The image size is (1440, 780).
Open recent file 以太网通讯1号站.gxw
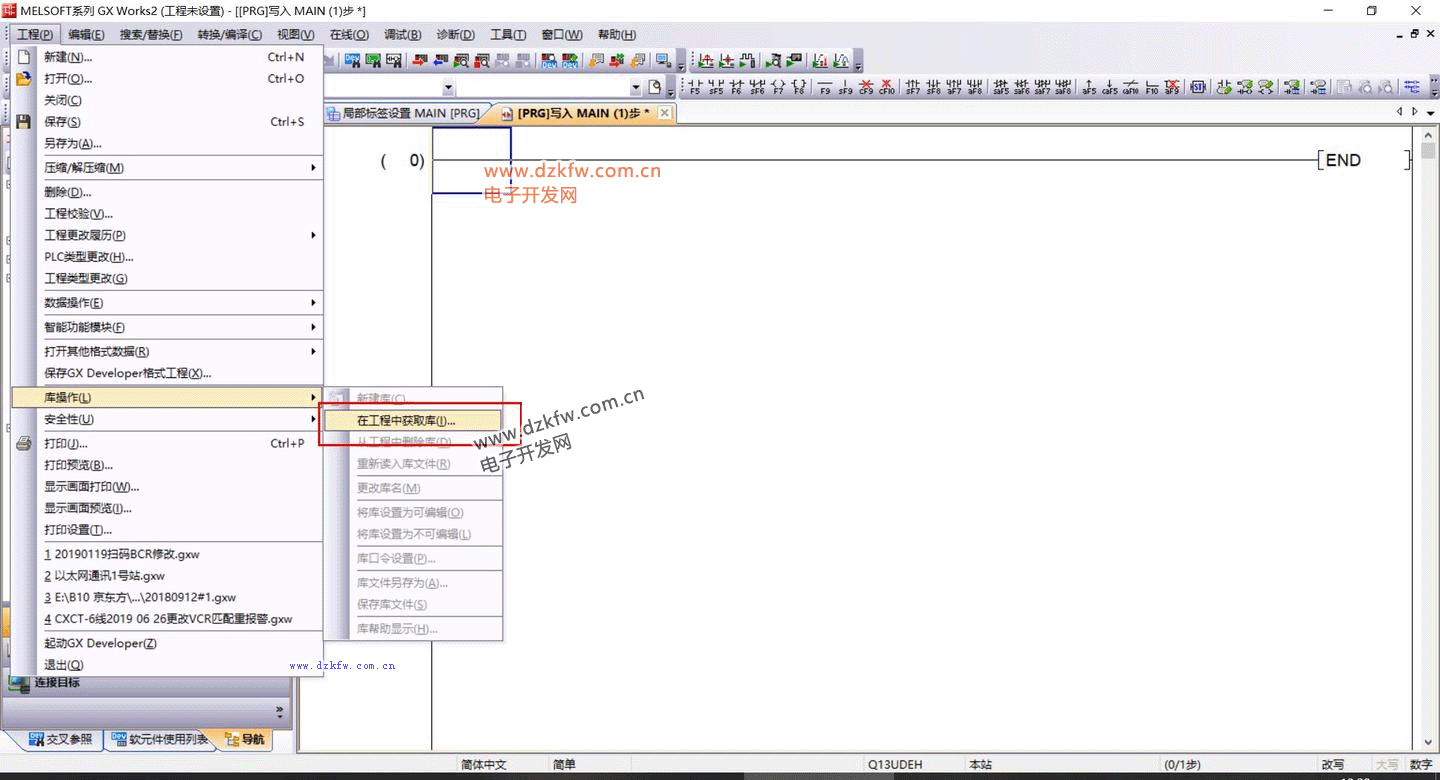[104, 576]
